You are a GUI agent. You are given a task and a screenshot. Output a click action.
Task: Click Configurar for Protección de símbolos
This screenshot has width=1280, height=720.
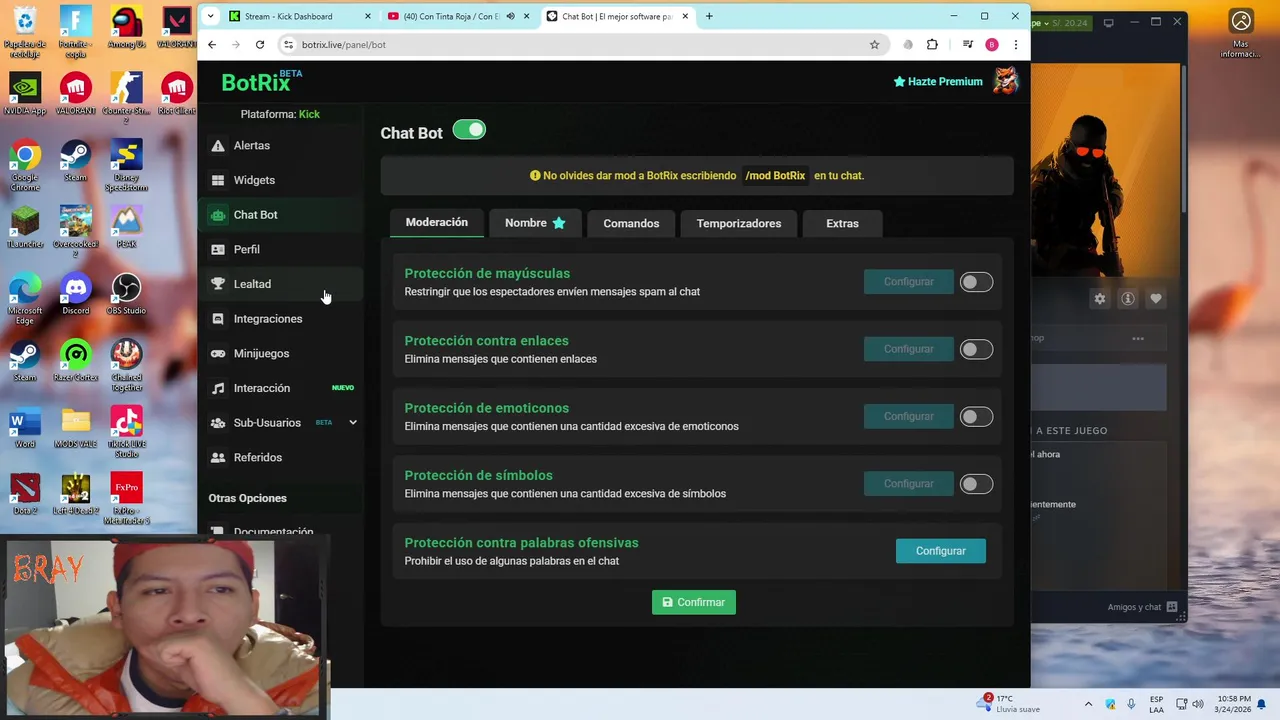pyautogui.click(x=908, y=483)
